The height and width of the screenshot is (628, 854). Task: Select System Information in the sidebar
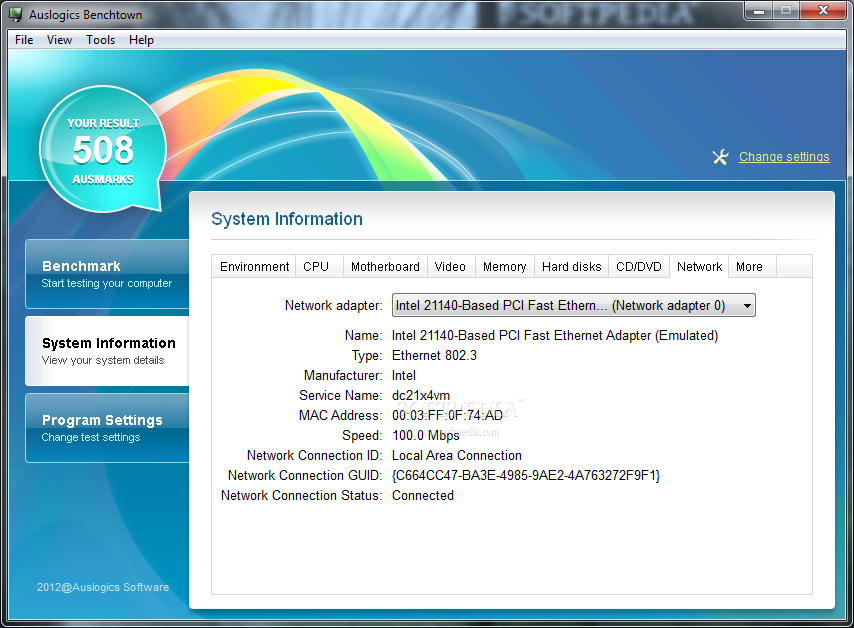coord(107,351)
